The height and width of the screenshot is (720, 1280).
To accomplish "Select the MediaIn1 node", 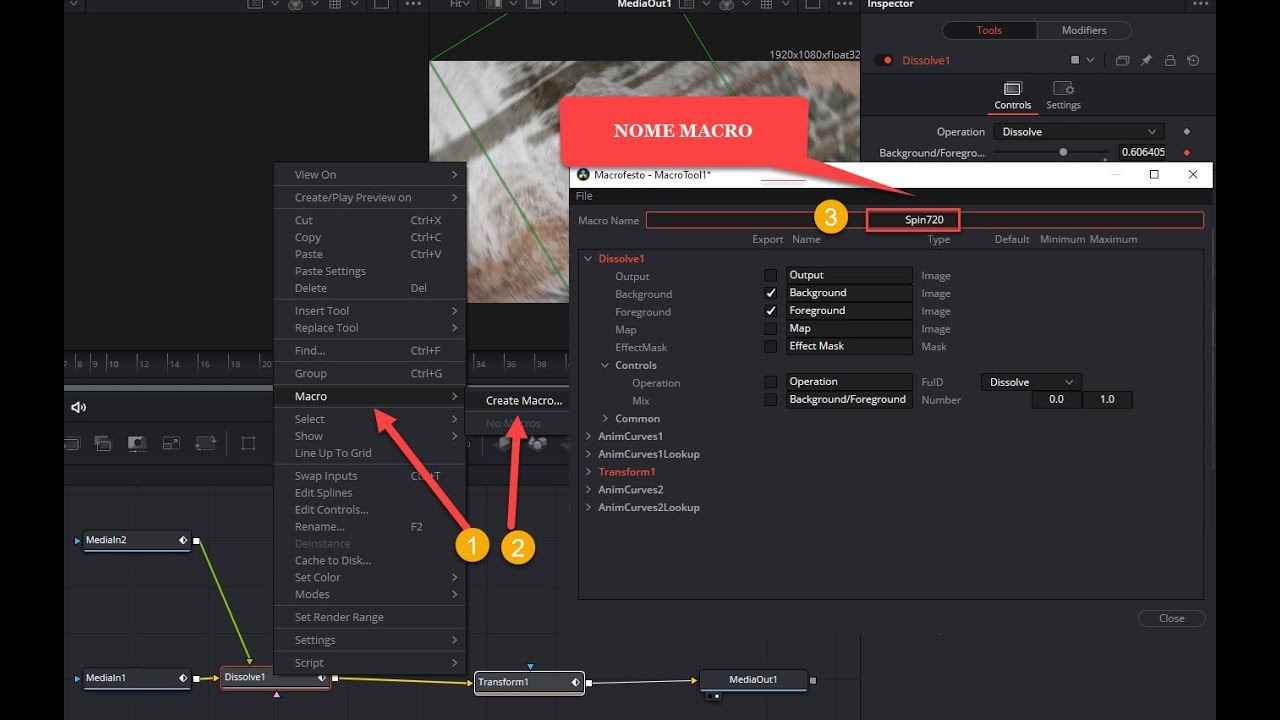I will point(136,679).
